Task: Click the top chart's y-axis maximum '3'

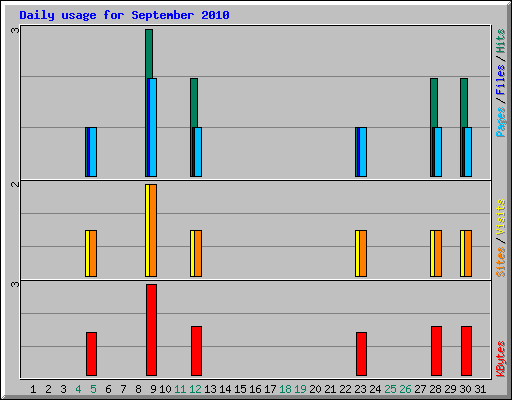Action: (x=15, y=30)
